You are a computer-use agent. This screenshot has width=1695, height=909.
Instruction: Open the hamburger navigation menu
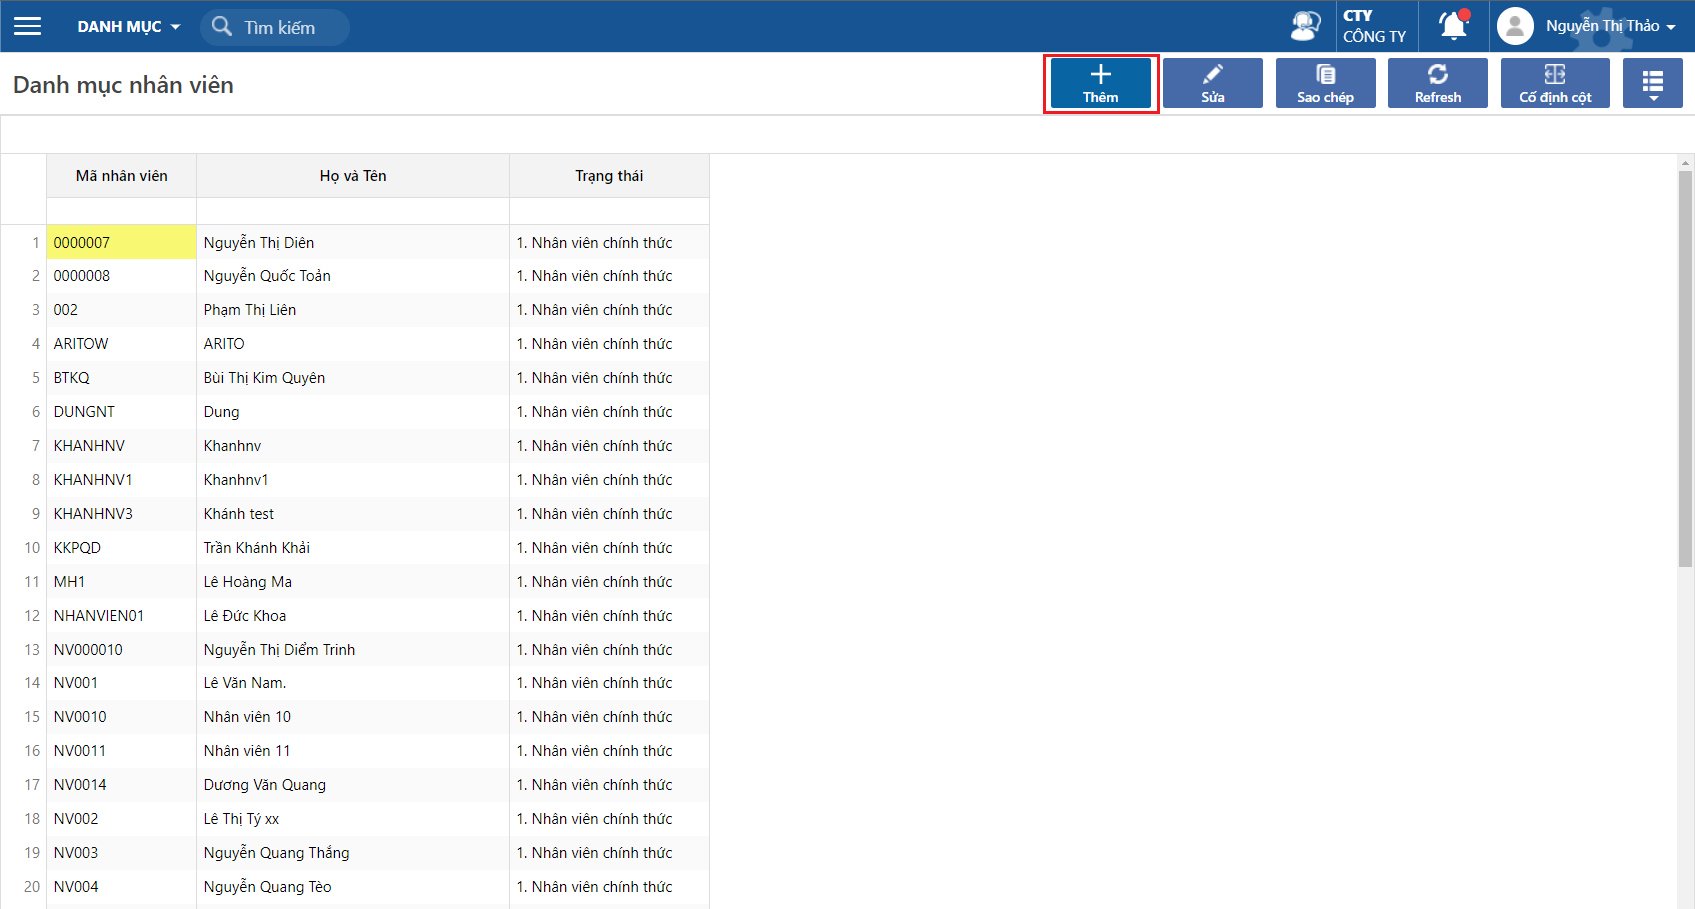(x=28, y=26)
